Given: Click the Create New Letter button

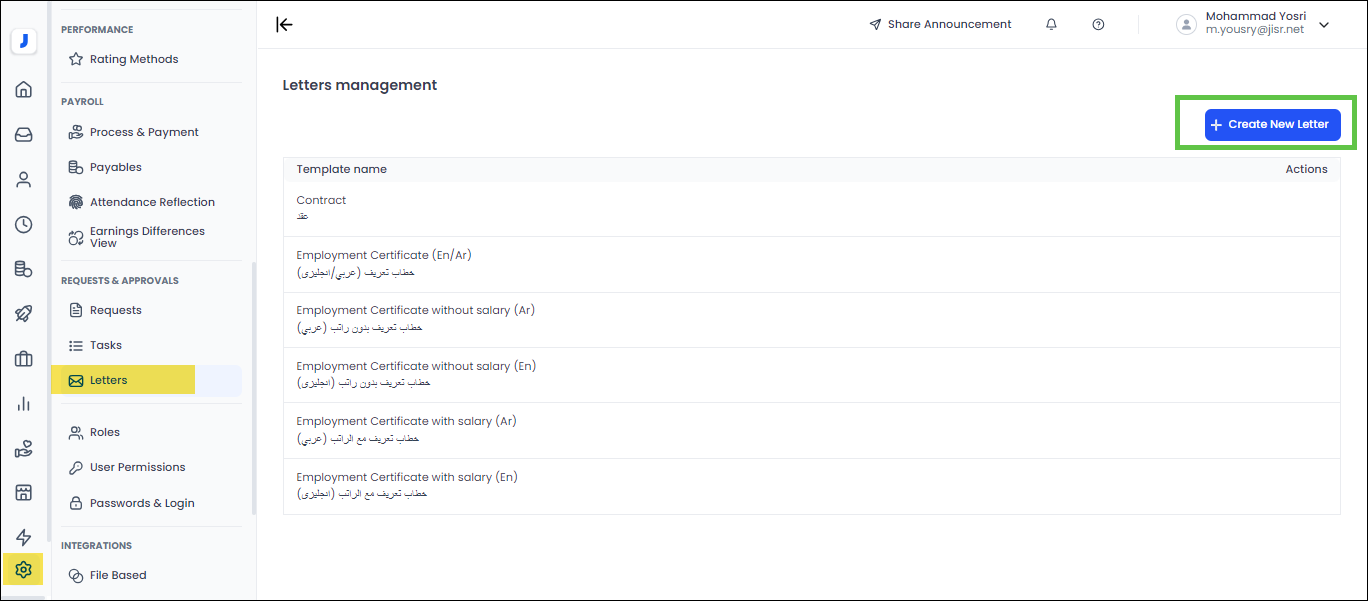Looking at the screenshot, I should point(1271,124).
